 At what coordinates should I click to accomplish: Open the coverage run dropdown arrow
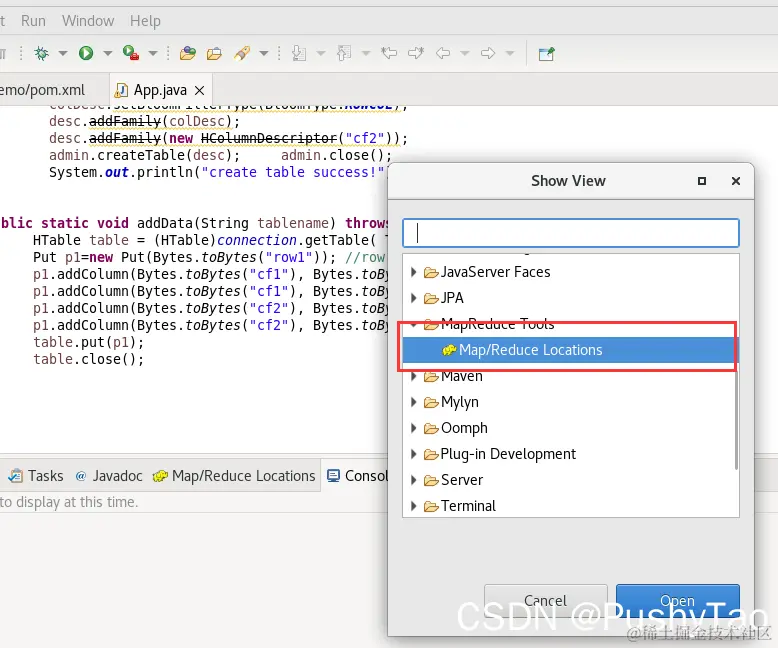coord(153,53)
